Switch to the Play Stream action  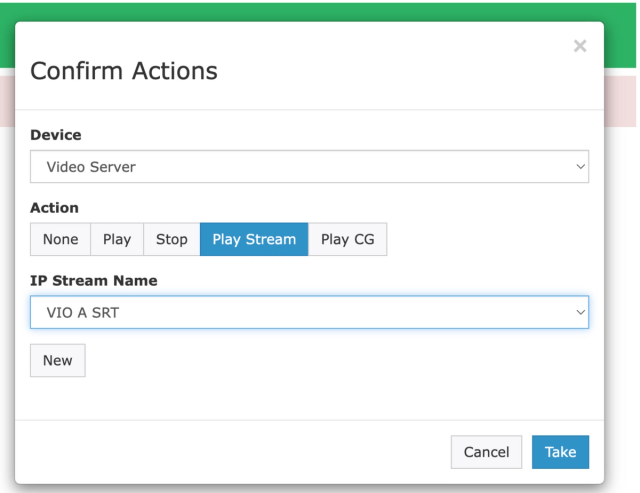click(x=254, y=240)
